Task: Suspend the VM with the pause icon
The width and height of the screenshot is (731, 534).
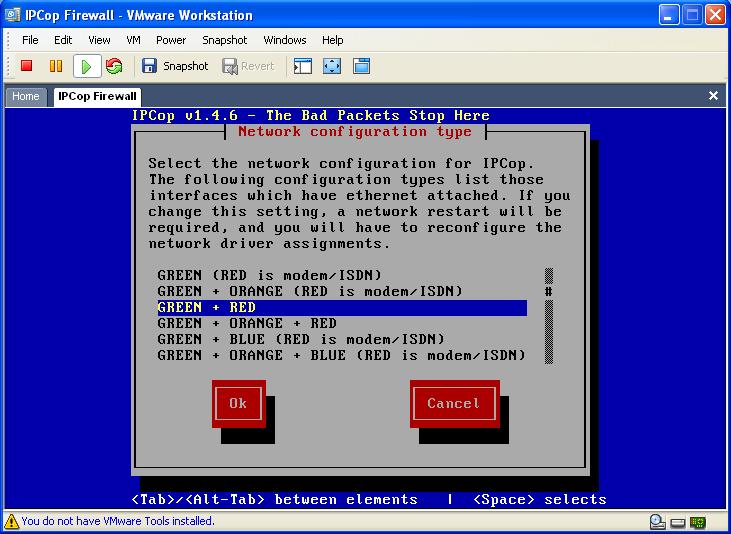Action: coord(56,66)
